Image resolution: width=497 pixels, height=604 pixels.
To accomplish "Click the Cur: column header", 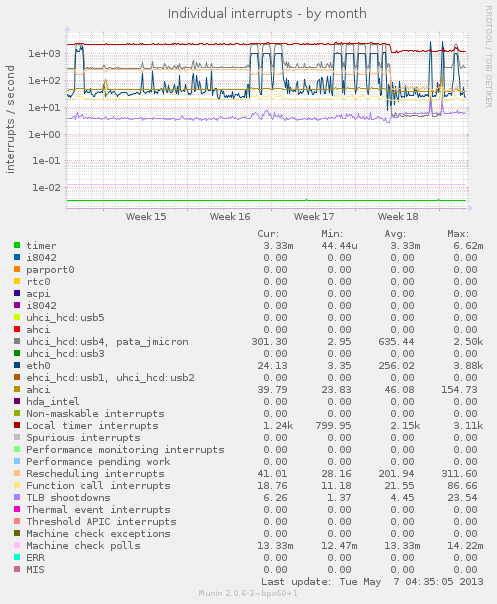I will 268,234.
